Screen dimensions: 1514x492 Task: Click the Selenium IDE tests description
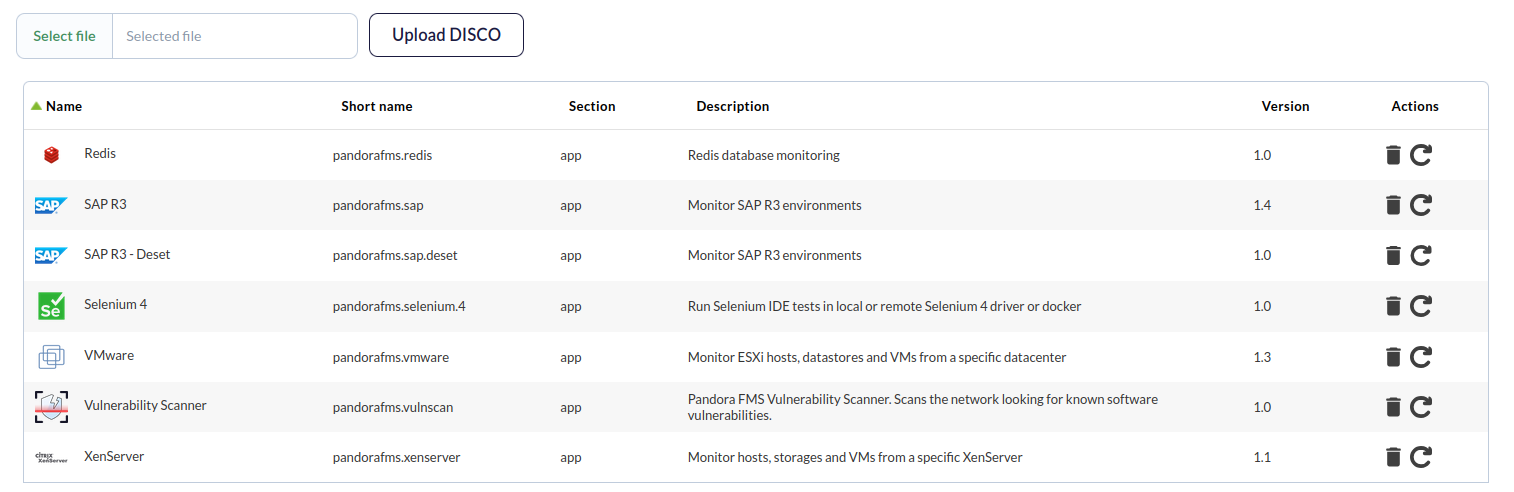[885, 307]
